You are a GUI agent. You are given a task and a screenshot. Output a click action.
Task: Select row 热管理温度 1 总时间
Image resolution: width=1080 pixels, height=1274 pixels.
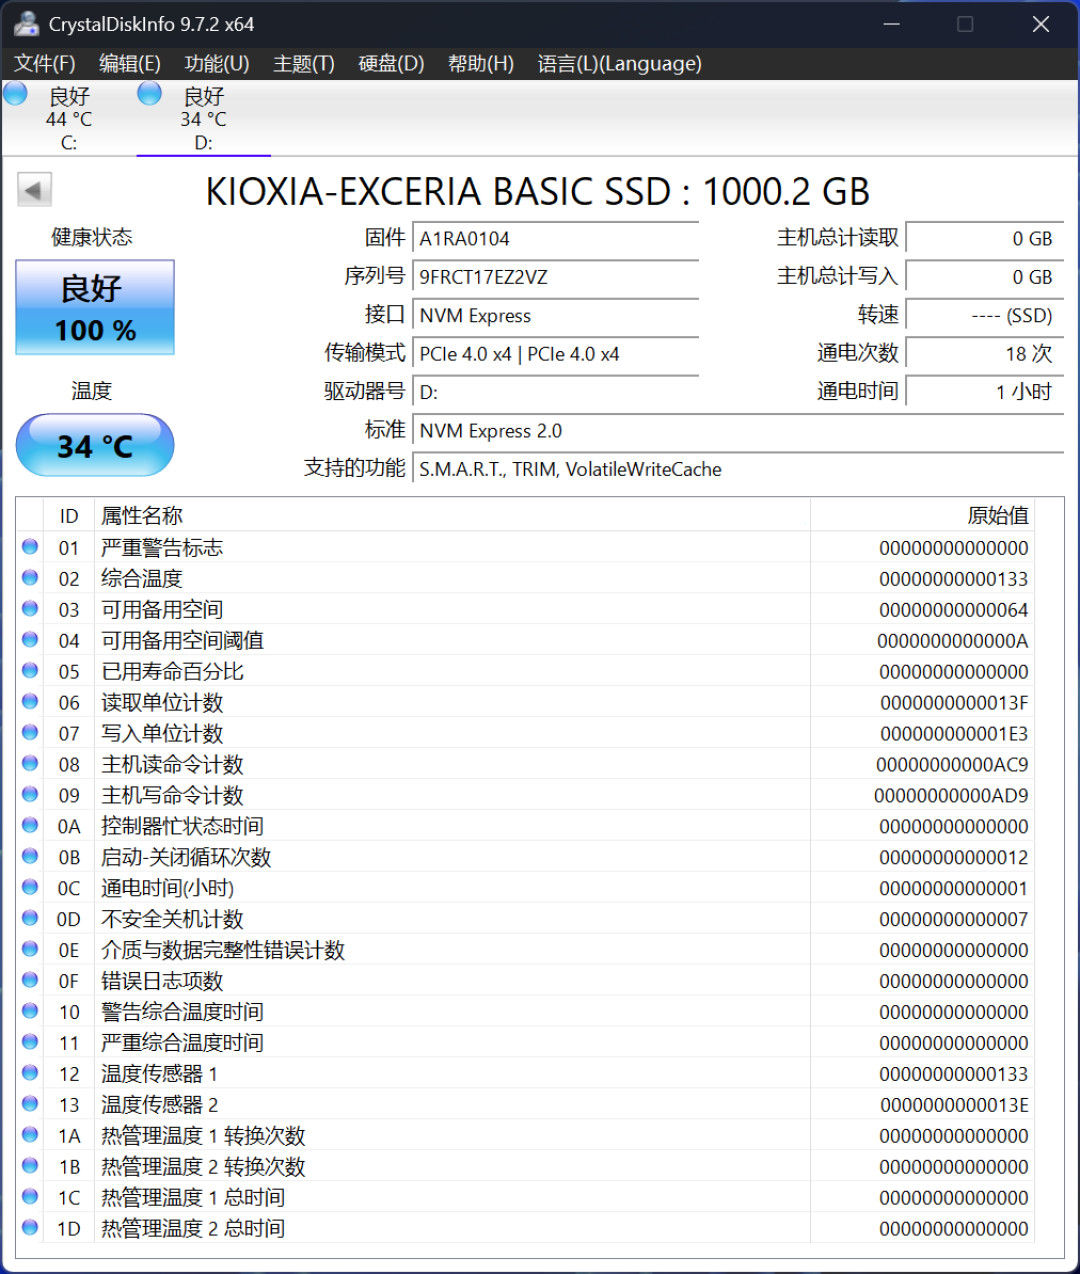click(x=526, y=1197)
